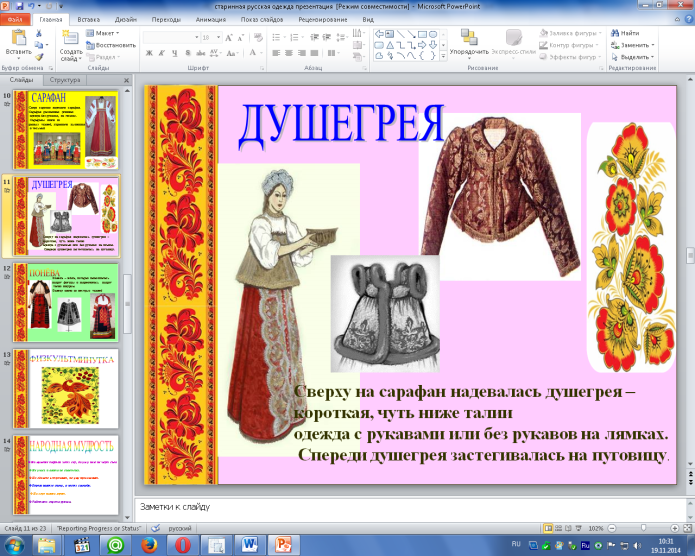Click the Save icon in quick access
Screen dimensions: 695x556
(x=20, y=6)
